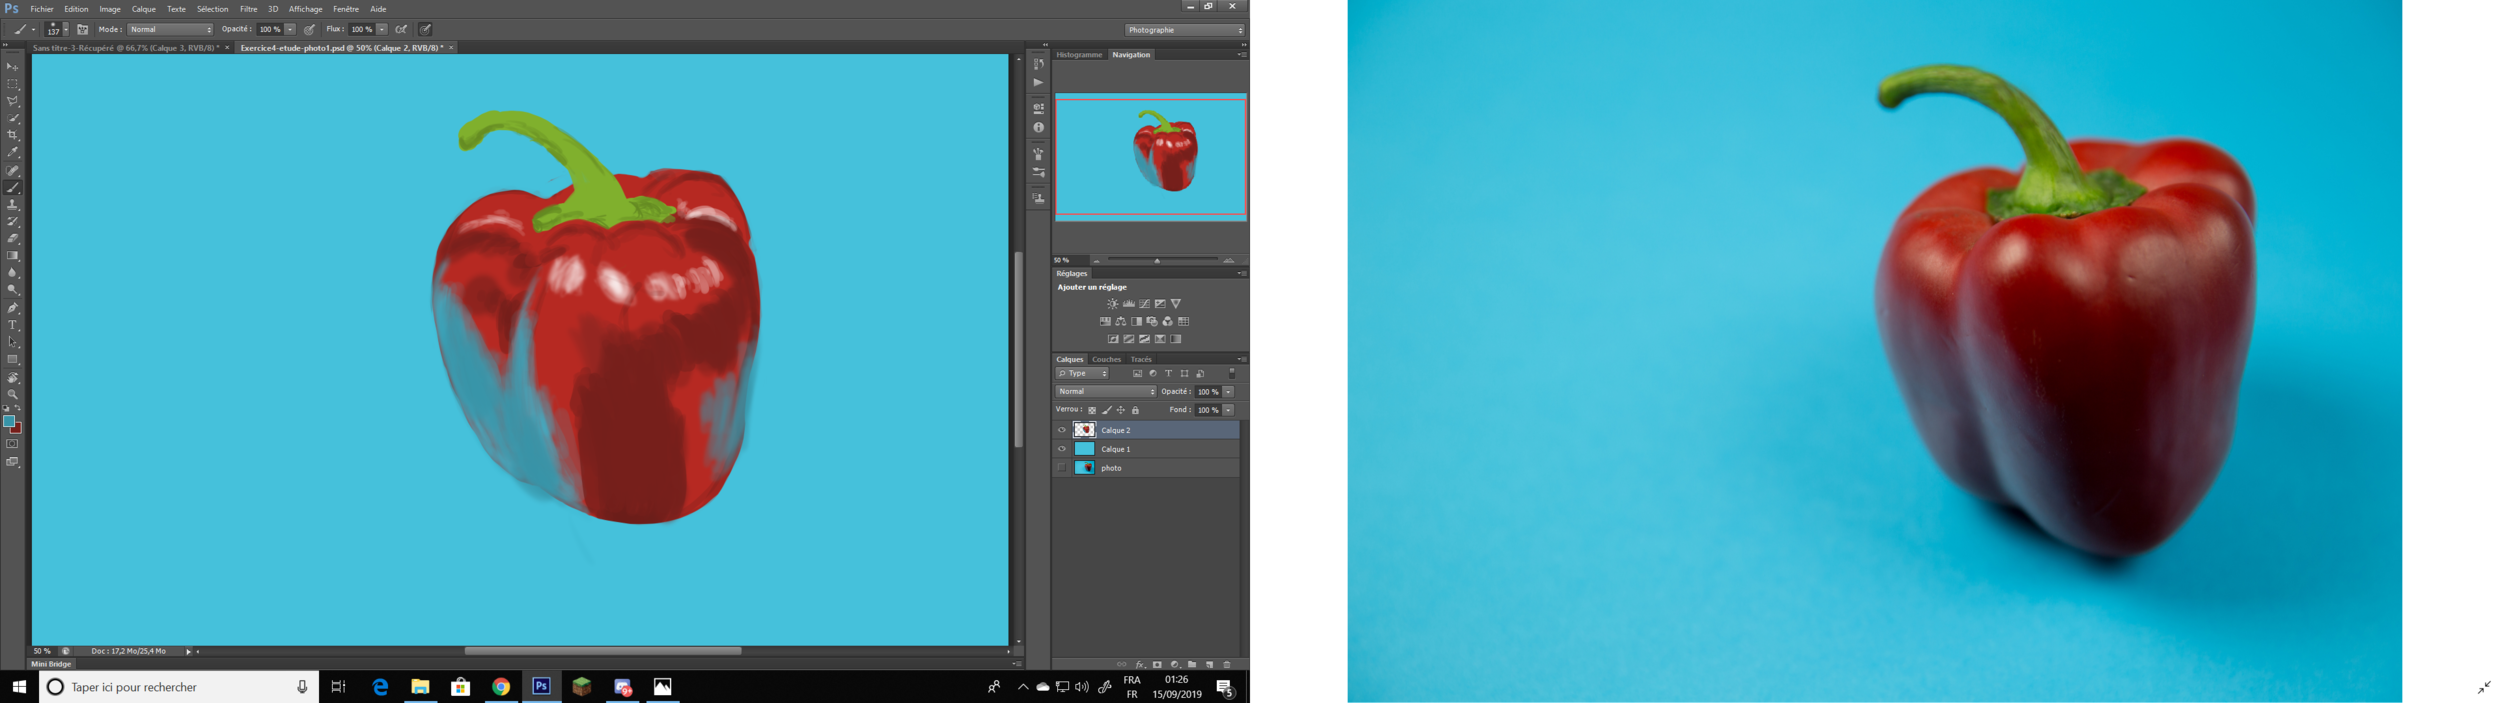Screen dimensions: 2500x703
Task: Add a Curves adjustment
Action: [x=1144, y=304]
